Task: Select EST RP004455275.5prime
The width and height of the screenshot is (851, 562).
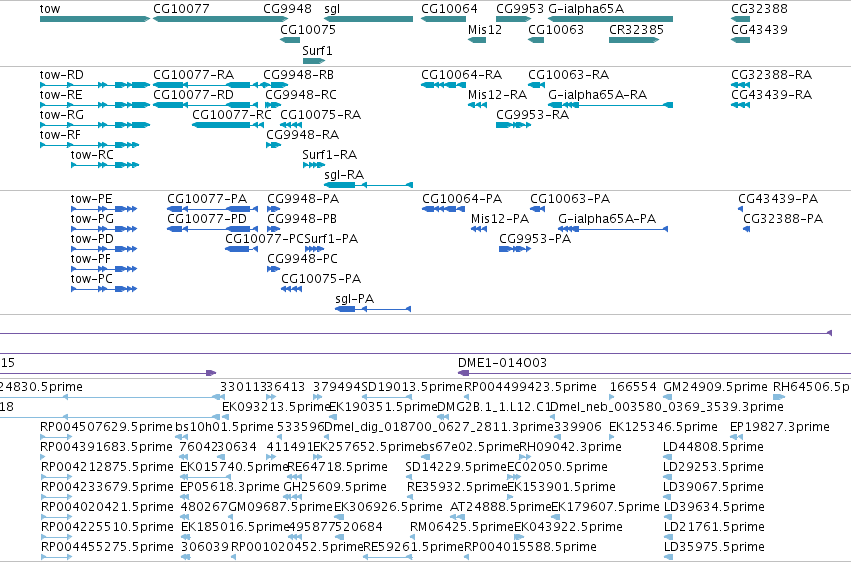Action: (x=56, y=557)
